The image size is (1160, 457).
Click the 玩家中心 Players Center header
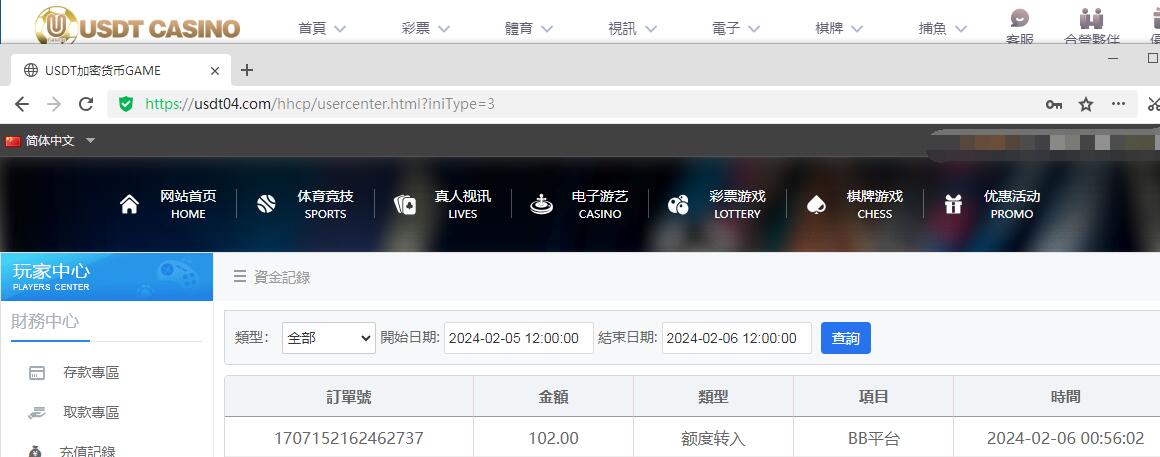coord(107,277)
